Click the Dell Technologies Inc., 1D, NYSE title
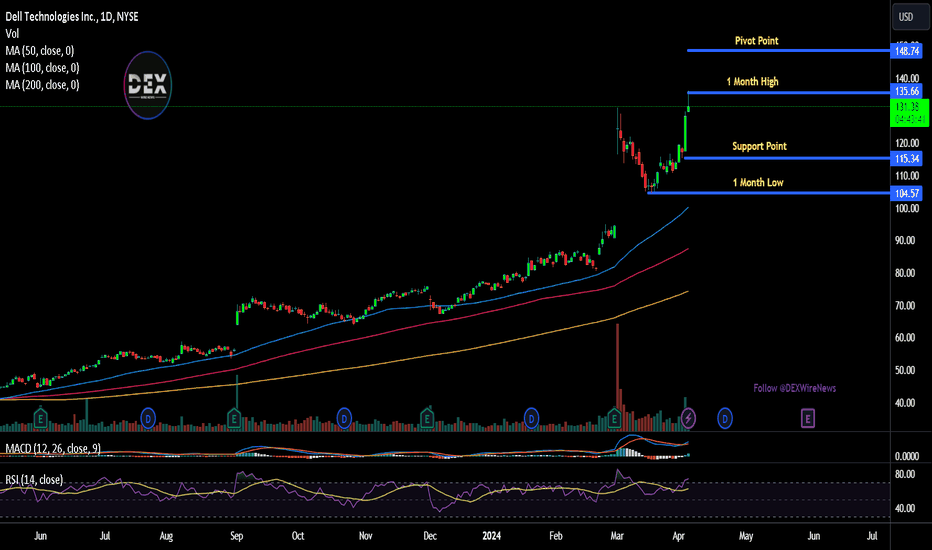This screenshot has width=932, height=550. coord(72,17)
